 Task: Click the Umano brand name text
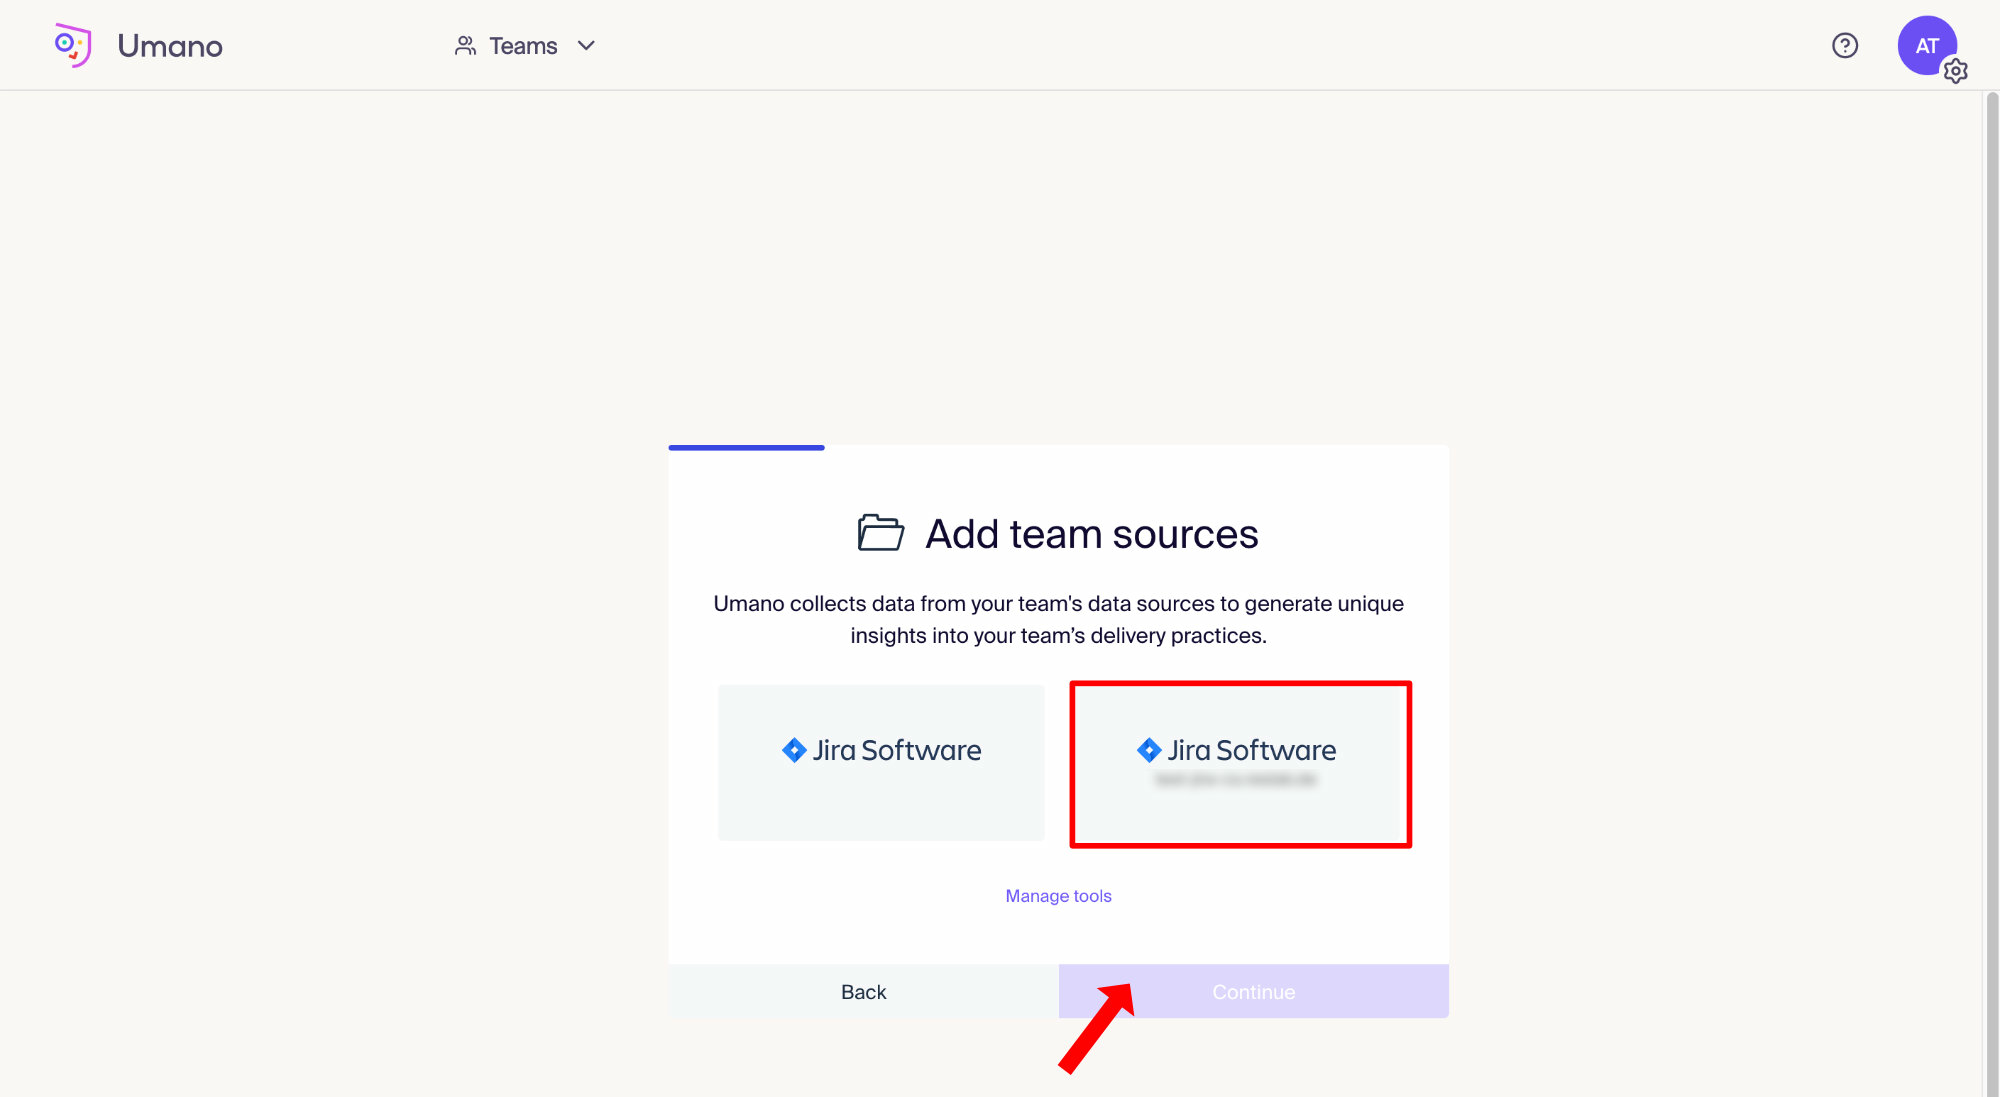click(170, 46)
